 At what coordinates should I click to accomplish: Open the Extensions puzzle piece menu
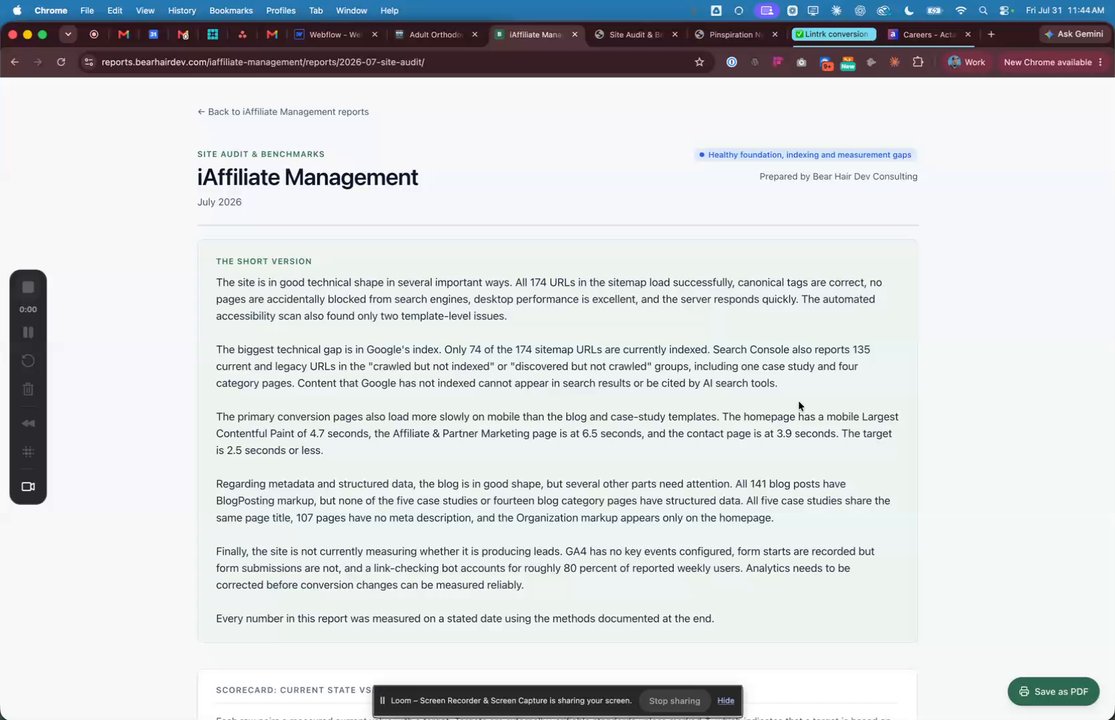918,62
